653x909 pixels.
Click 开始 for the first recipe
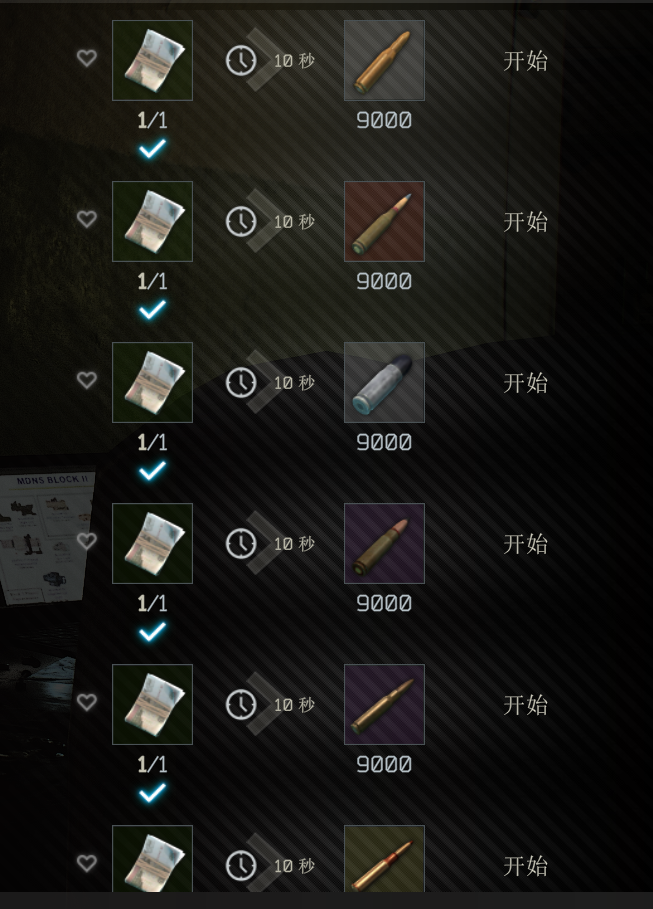pyautogui.click(x=525, y=61)
